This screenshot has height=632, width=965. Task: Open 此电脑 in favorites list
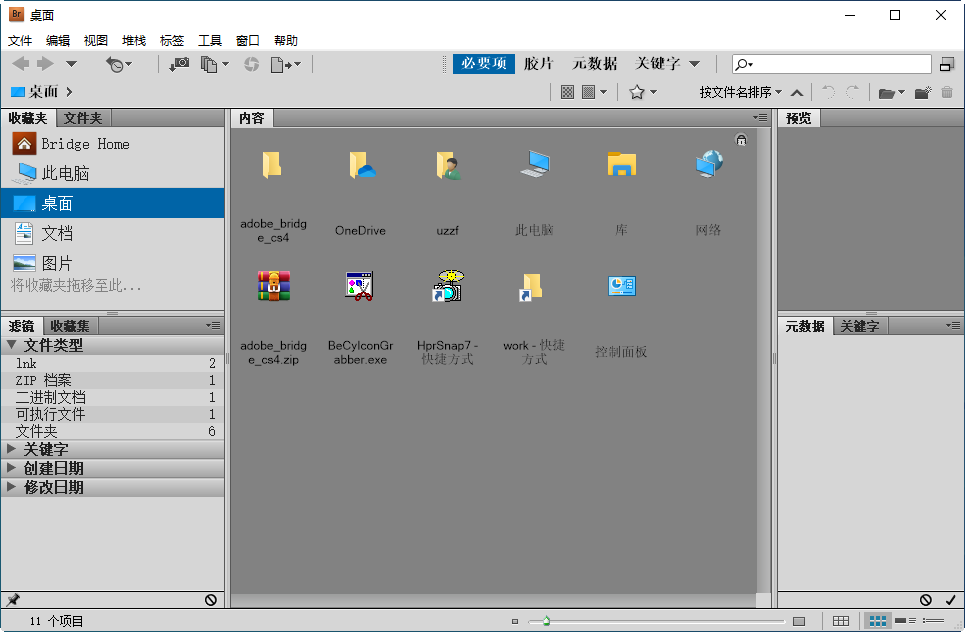tap(52, 174)
